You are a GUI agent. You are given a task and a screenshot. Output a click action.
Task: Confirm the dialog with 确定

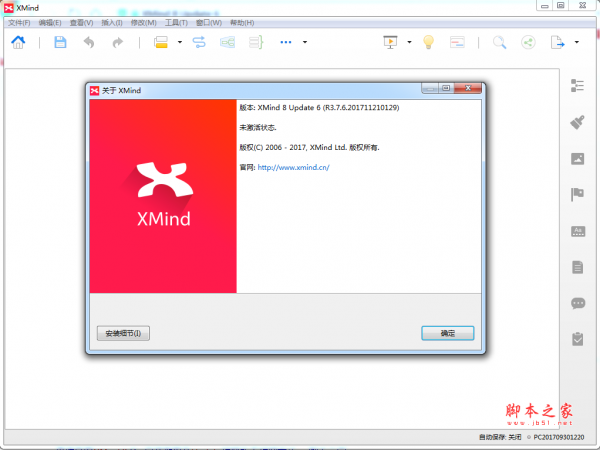pos(448,333)
